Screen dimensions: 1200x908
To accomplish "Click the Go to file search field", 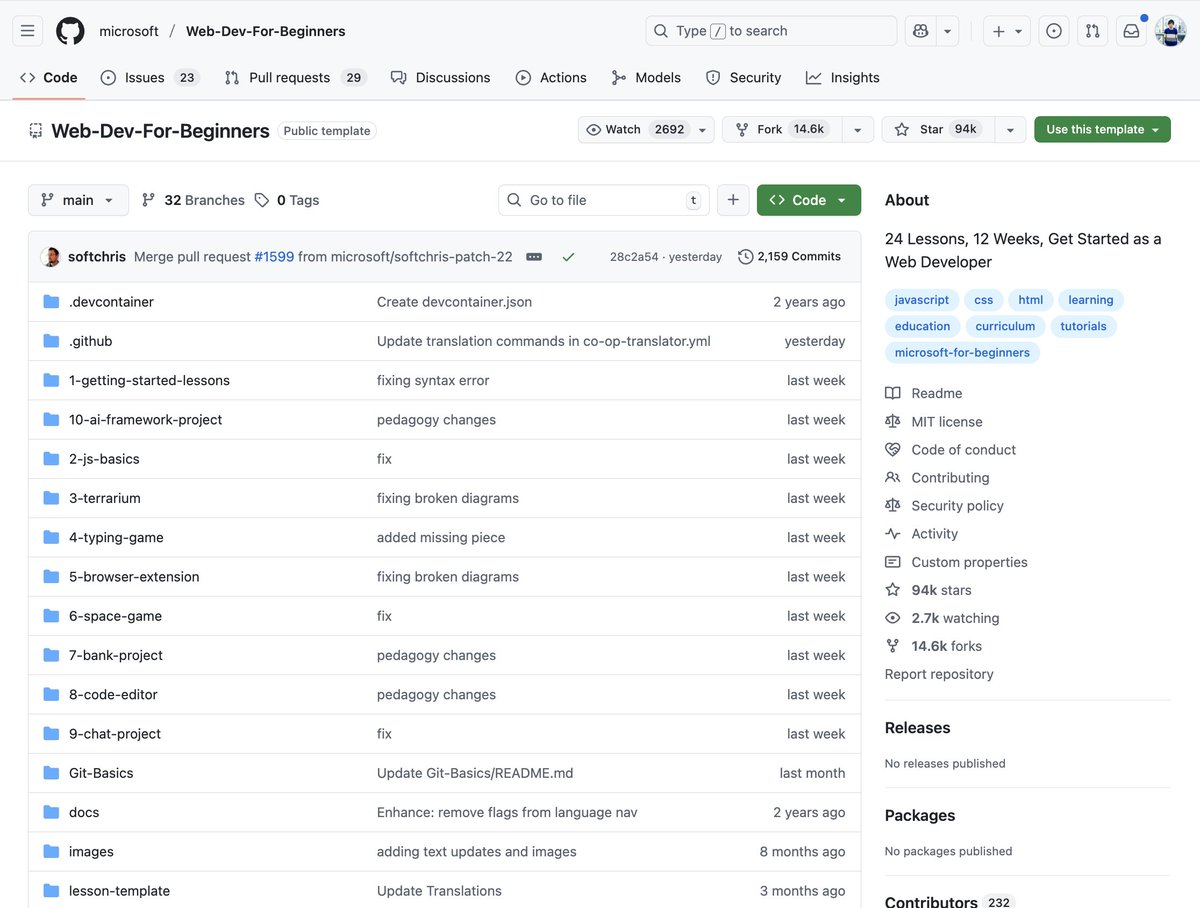I will pyautogui.click(x=603, y=200).
